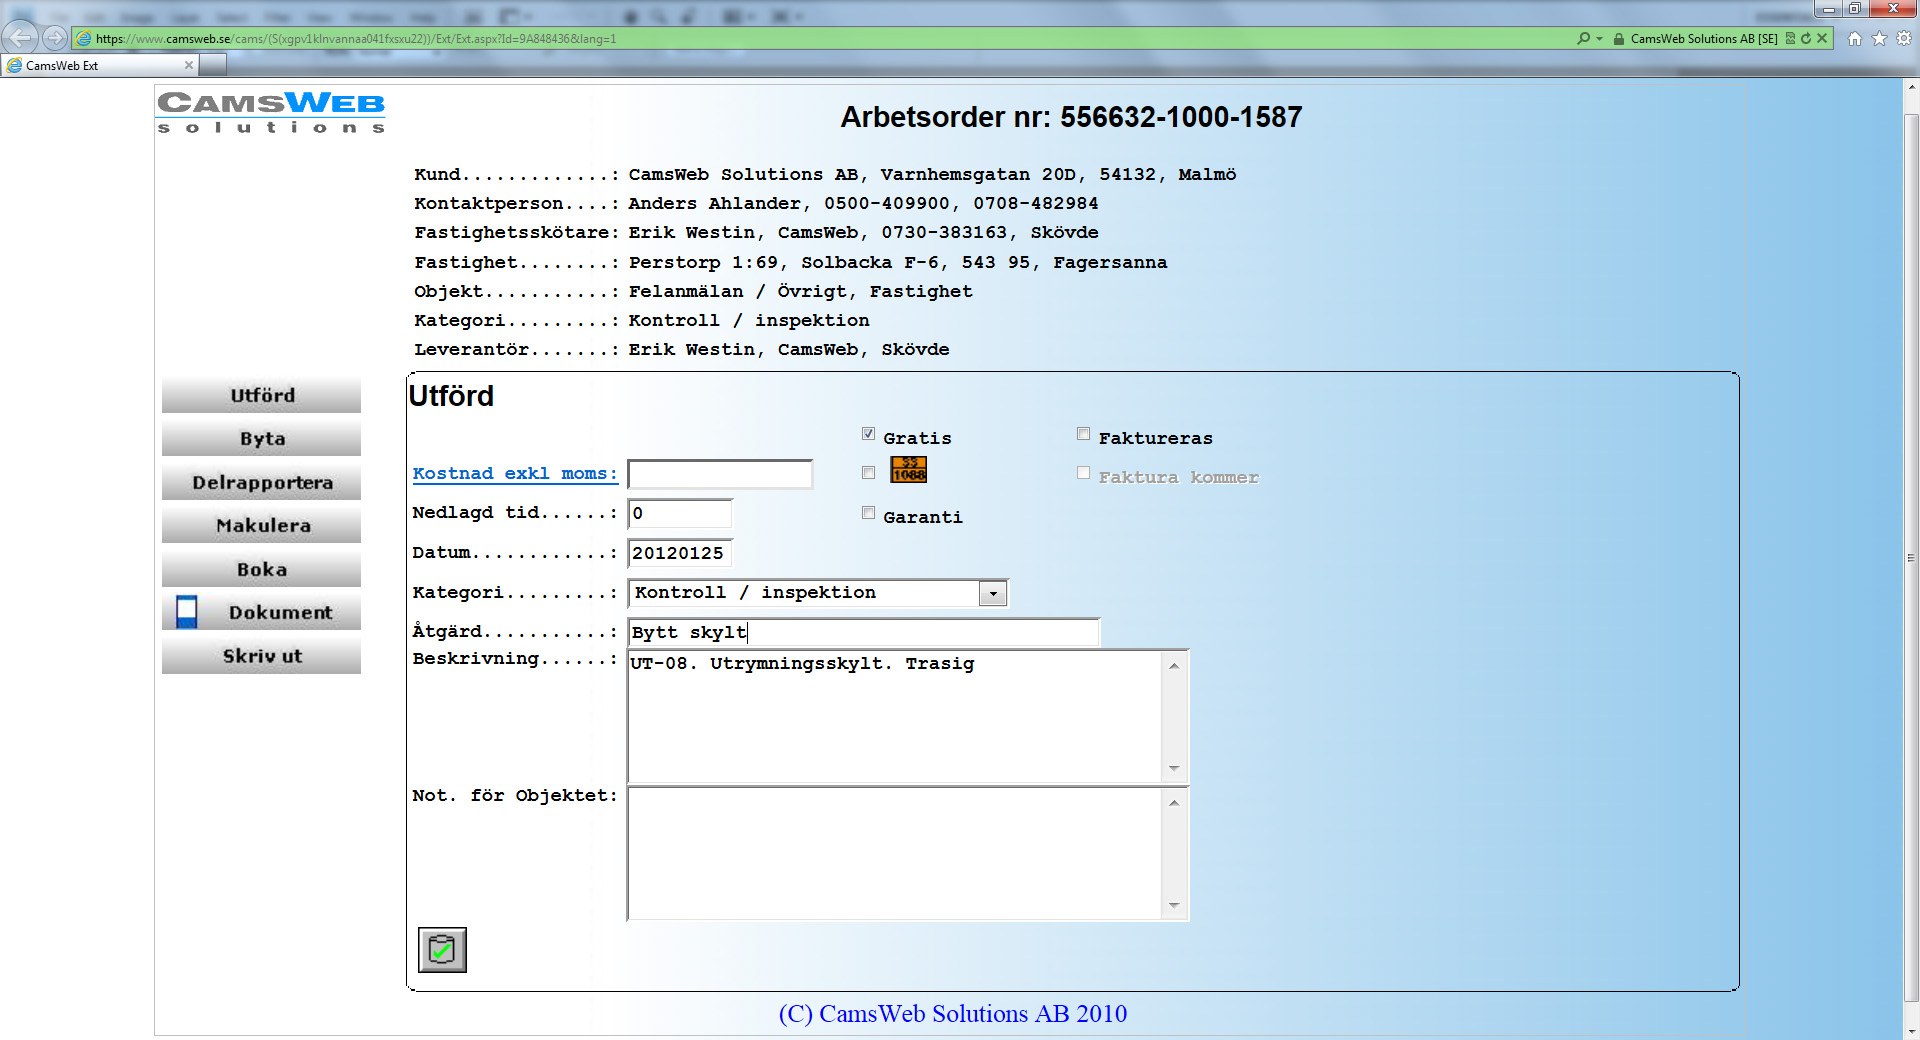Image resolution: width=1920 pixels, height=1040 pixels.
Task: Click the address bar search magnifier icon
Action: (1583, 39)
